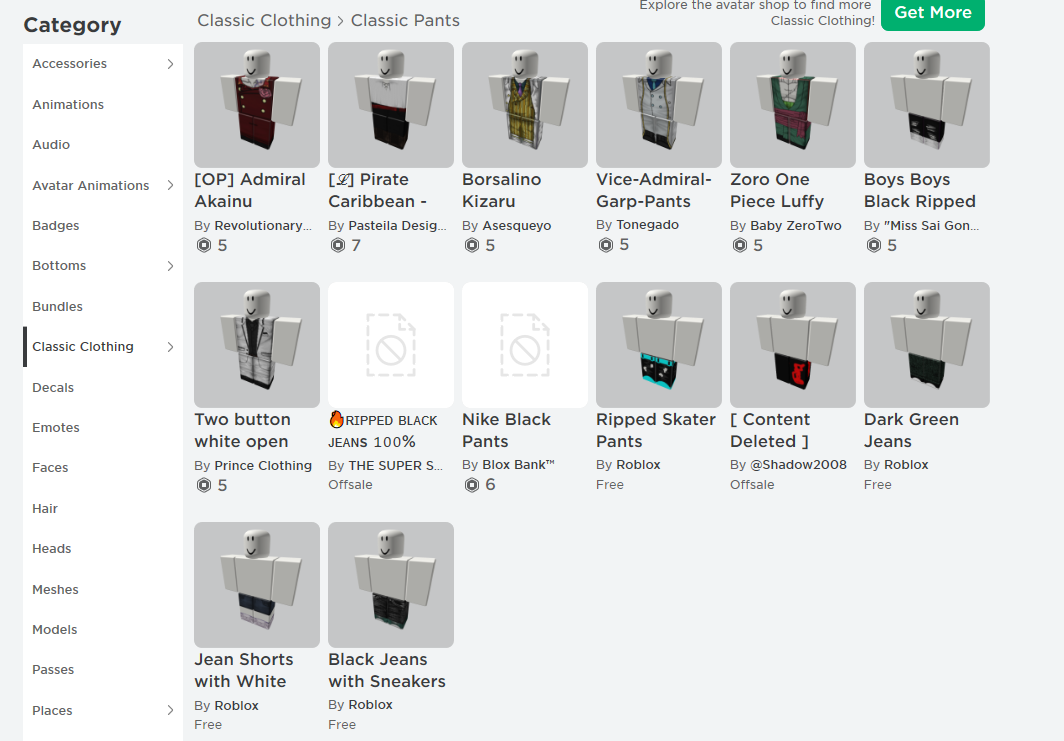
Task: Select the Decals category
Action: point(53,387)
